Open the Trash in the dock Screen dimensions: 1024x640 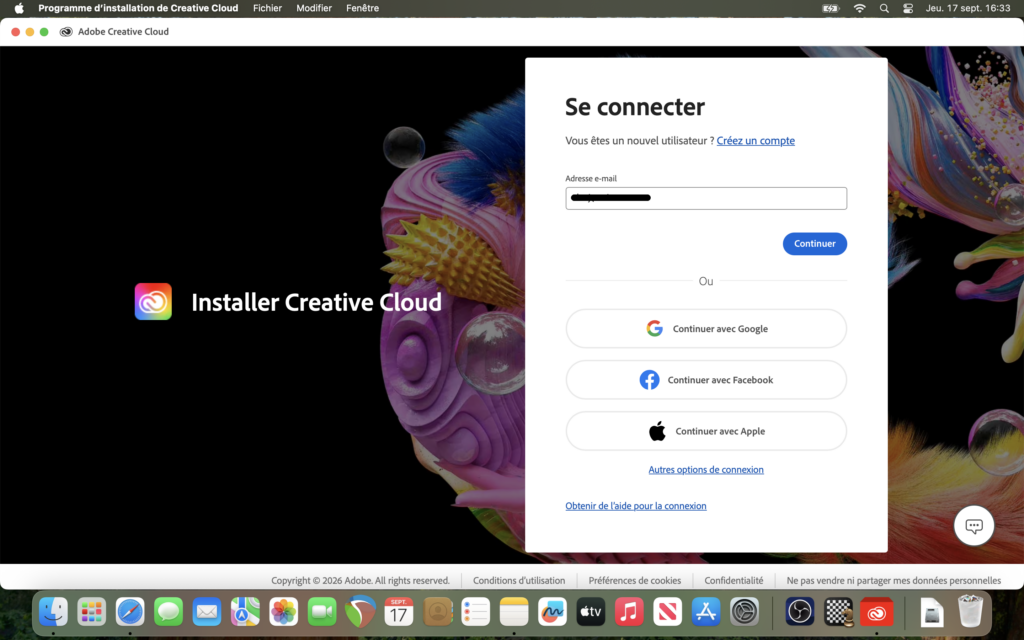[x=970, y=612]
